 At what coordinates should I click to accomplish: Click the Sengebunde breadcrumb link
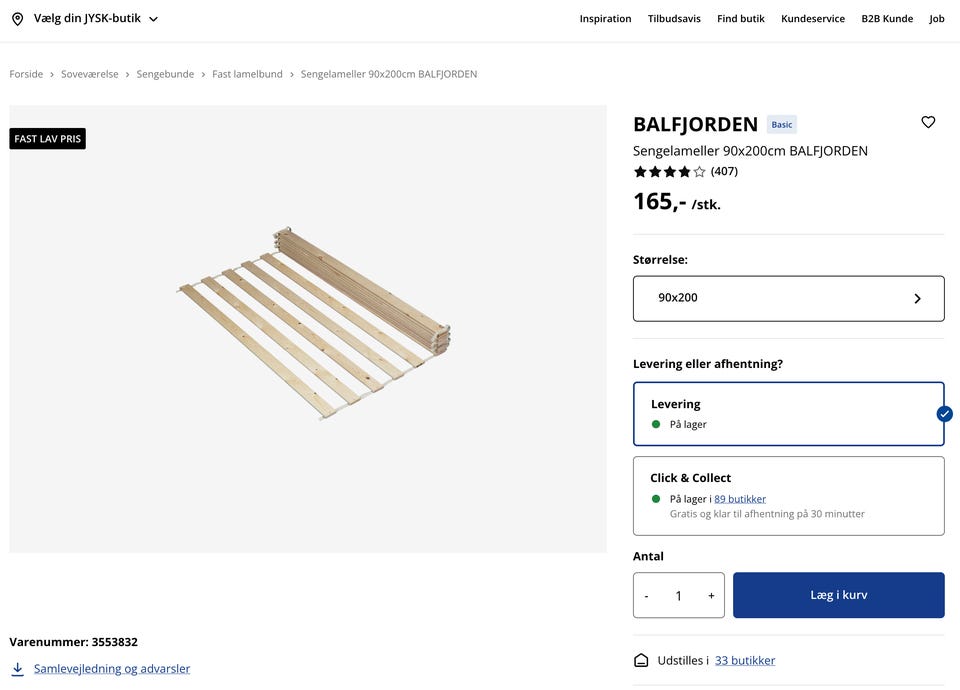tap(164, 73)
